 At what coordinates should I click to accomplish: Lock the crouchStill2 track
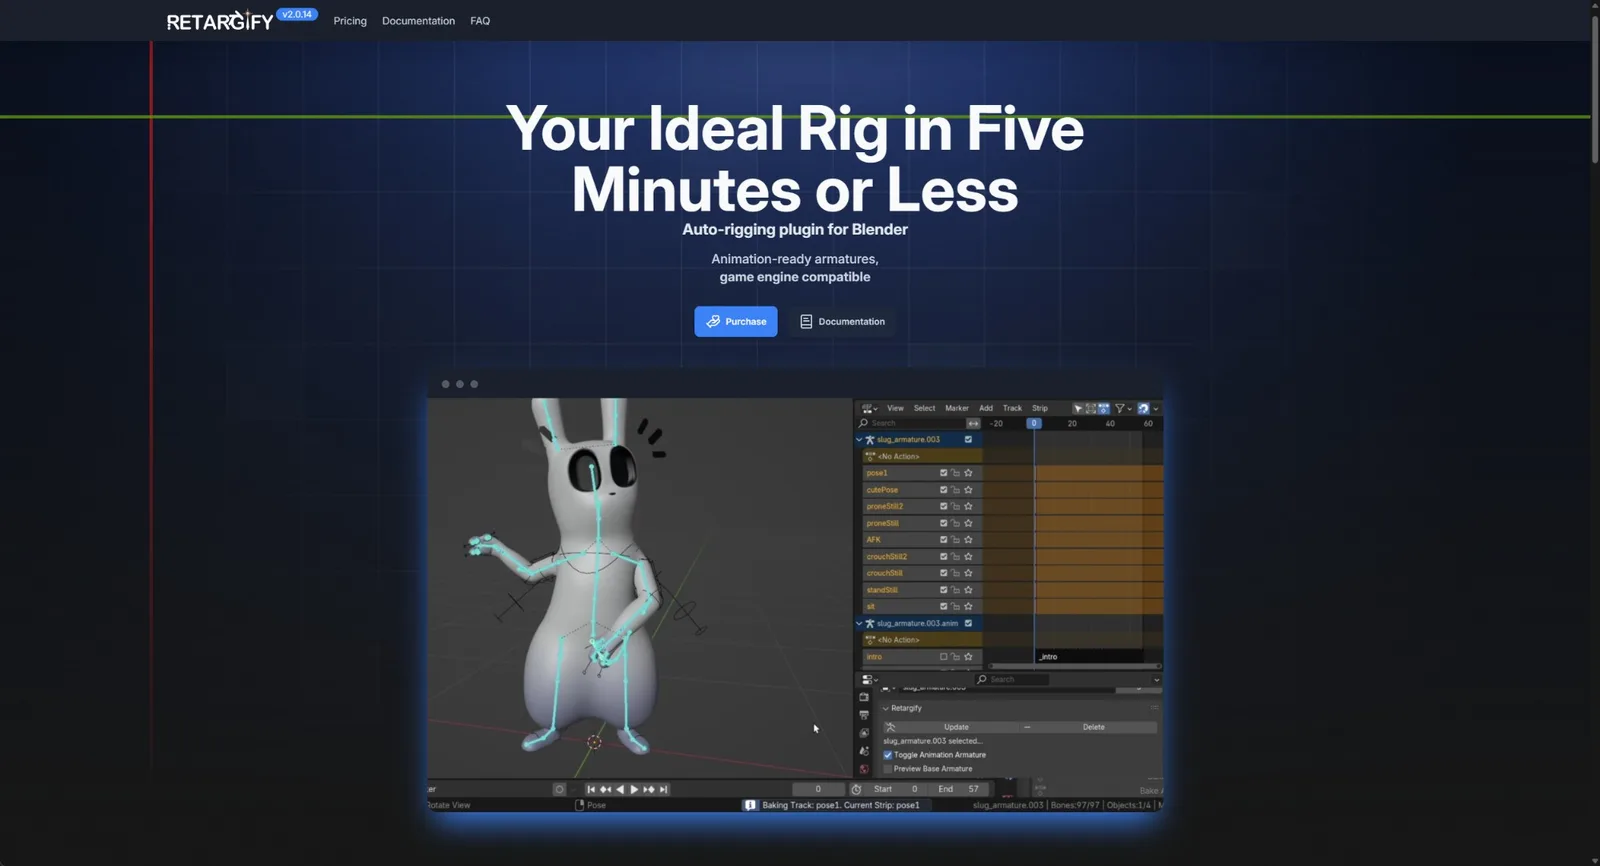955,556
